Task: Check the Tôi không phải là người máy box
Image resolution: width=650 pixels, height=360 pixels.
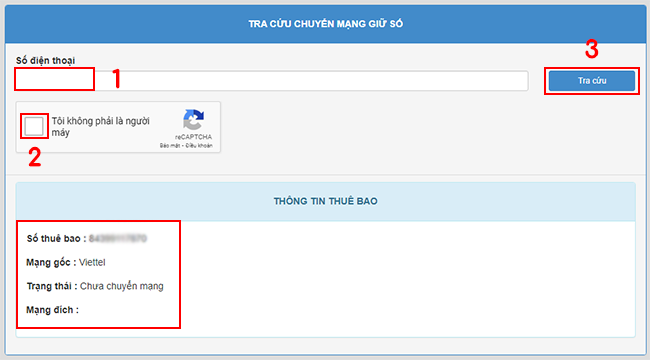Action: 34,126
